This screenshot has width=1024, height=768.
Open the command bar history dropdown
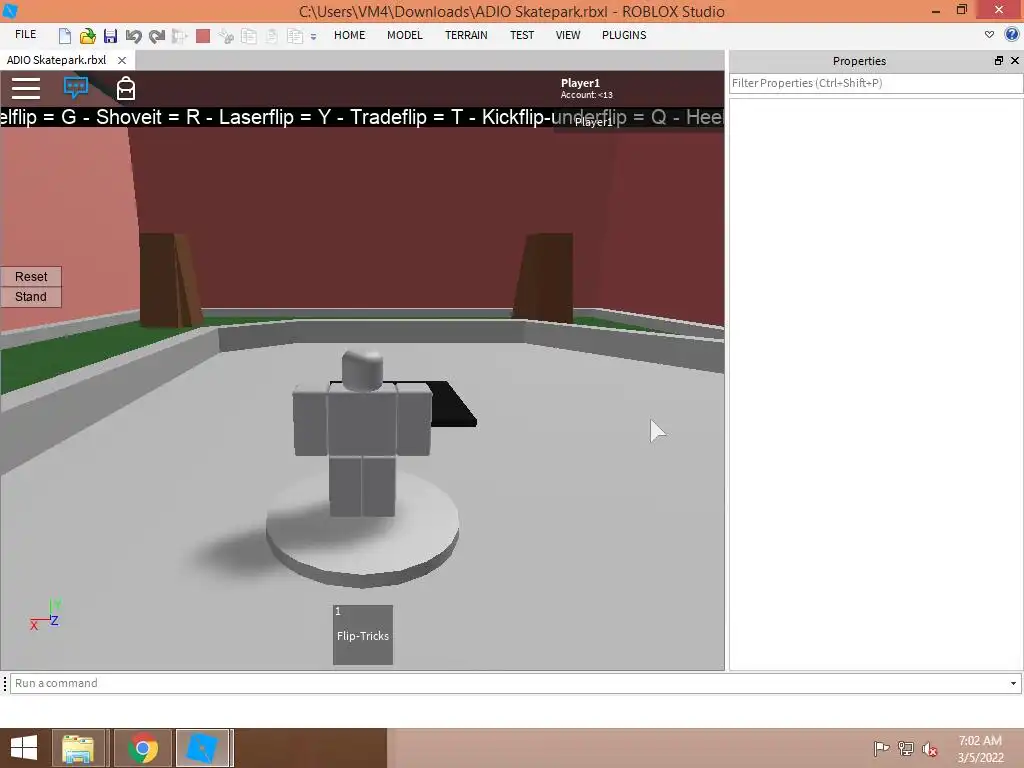coord(1014,683)
